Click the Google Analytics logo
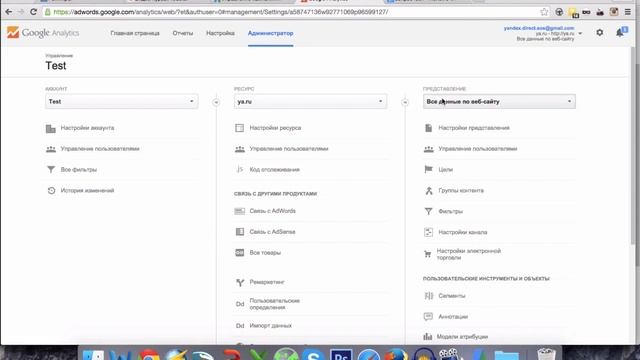The height and width of the screenshot is (360, 640). point(43,33)
